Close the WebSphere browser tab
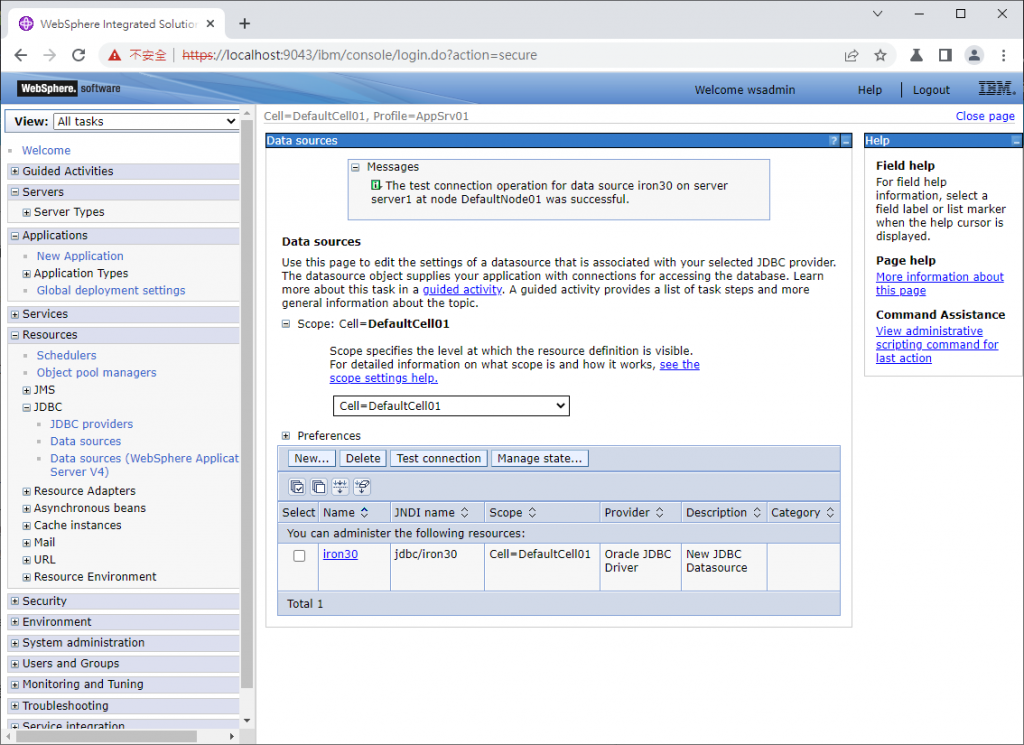The height and width of the screenshot is (745, 1024). point(210,24)
